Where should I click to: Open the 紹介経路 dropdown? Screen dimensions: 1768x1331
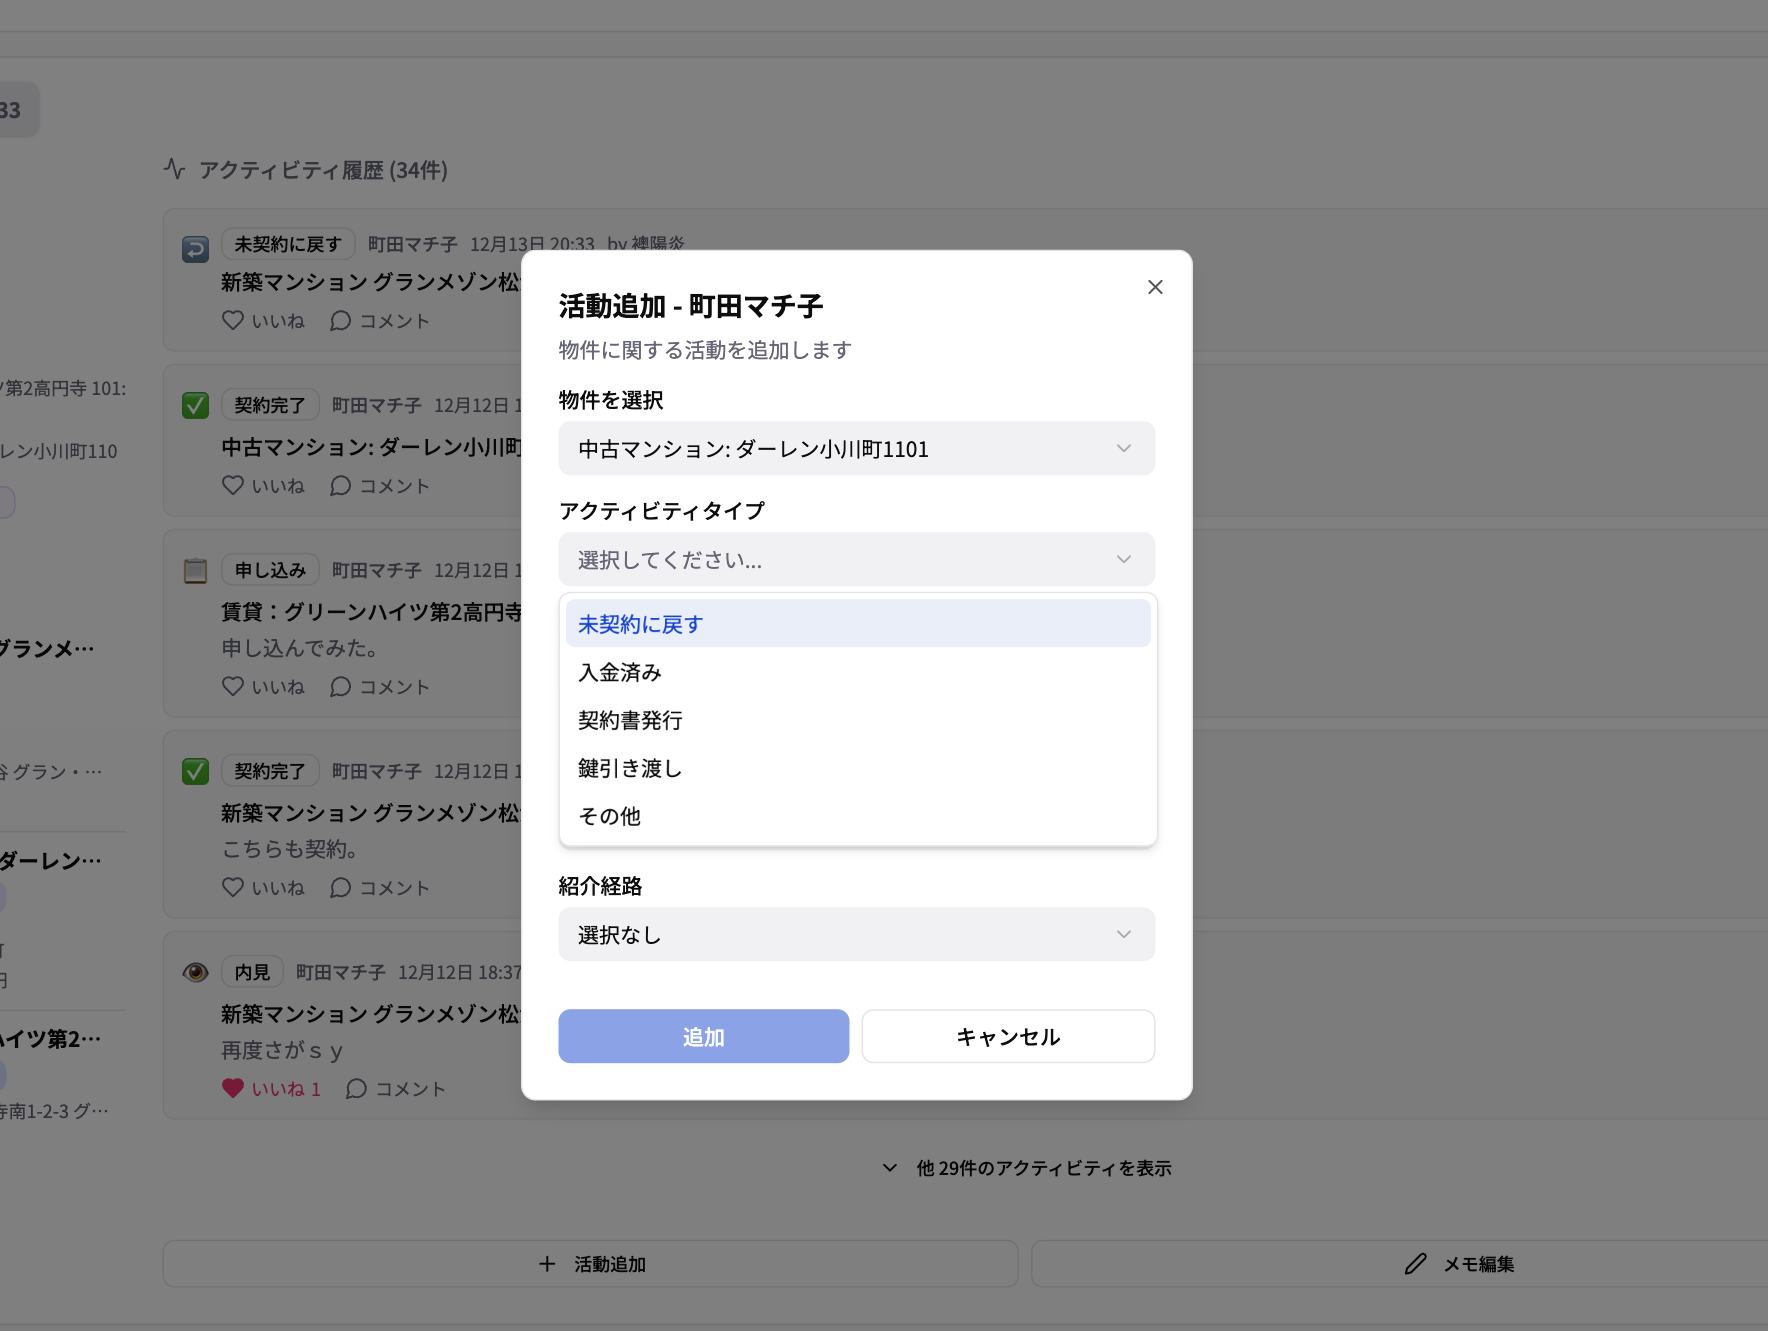point(855,934)
